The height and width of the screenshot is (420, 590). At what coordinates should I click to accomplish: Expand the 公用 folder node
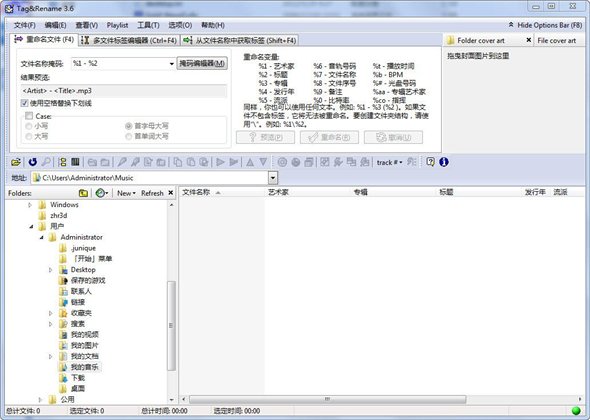click(x=40, y=399)
